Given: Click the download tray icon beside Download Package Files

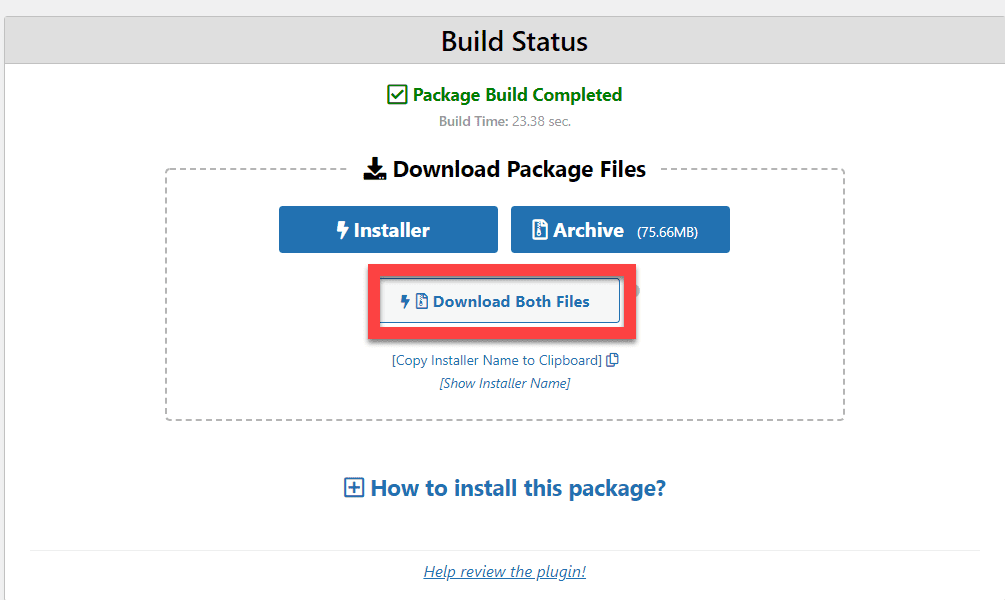Looking at the screenshot, I should 375,169.
